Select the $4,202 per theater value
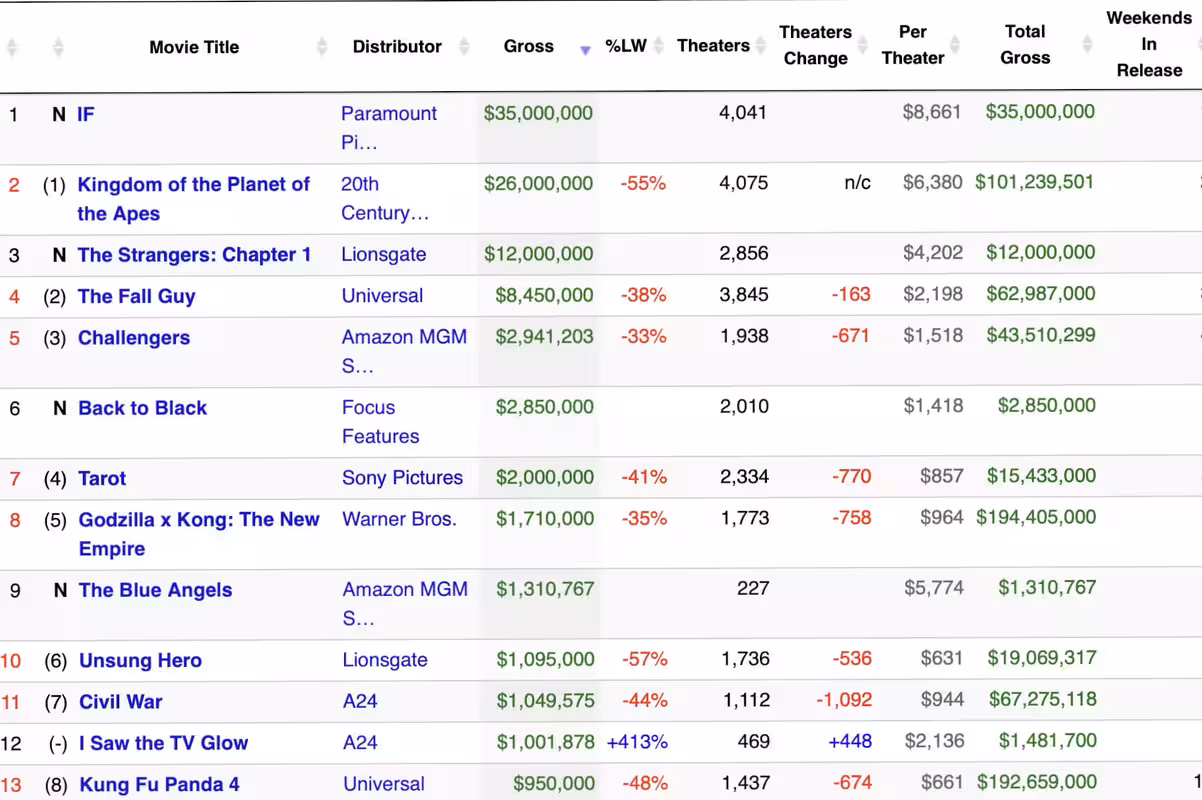 933,253
